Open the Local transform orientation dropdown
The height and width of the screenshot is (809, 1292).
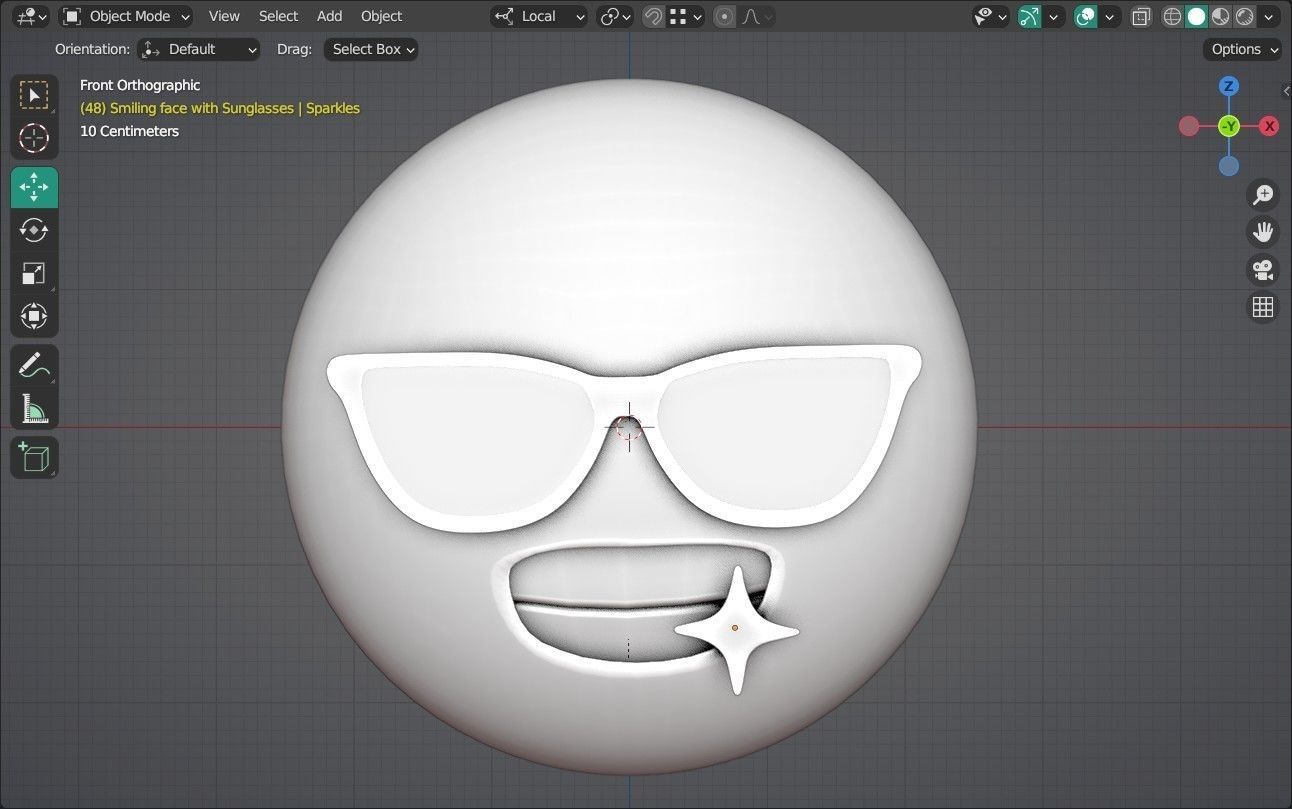(x=539, y=16)
